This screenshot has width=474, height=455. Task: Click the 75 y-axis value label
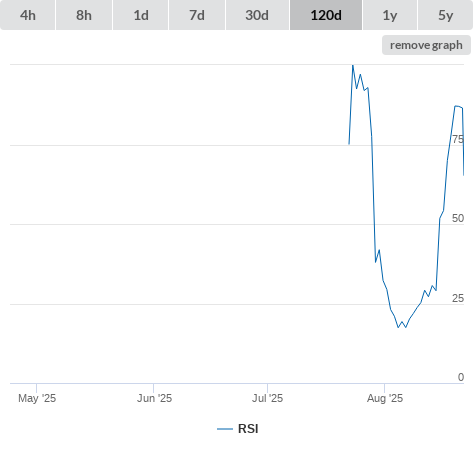(458, 139)
